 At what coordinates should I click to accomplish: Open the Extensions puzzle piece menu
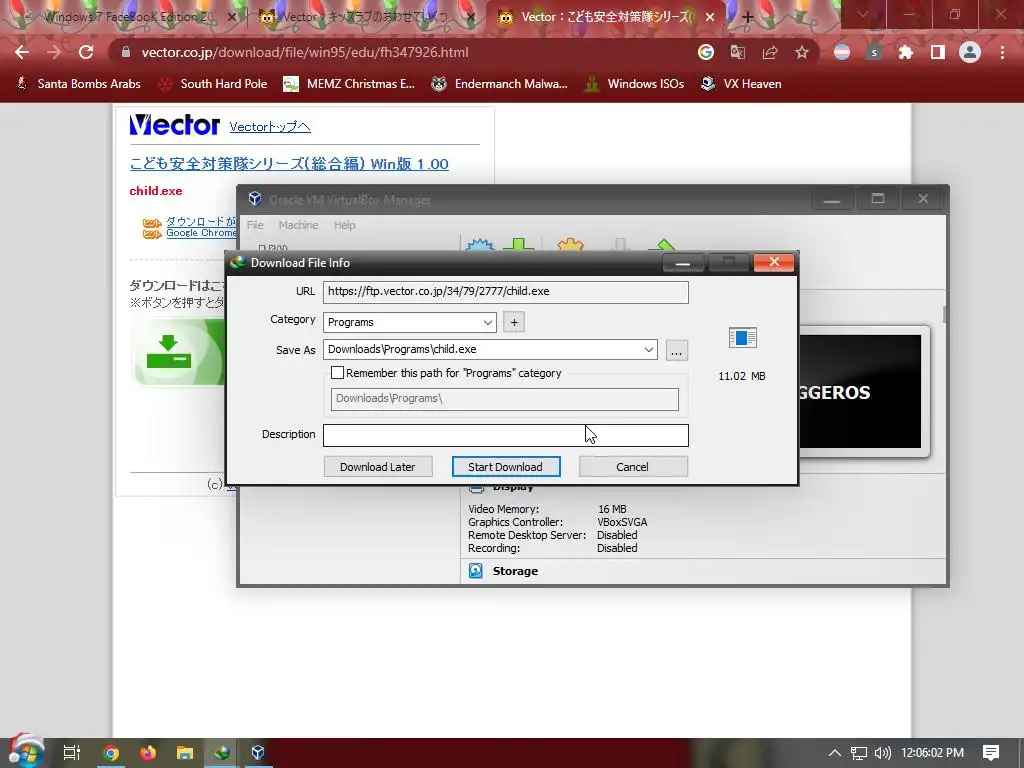(x=905, y=52)
